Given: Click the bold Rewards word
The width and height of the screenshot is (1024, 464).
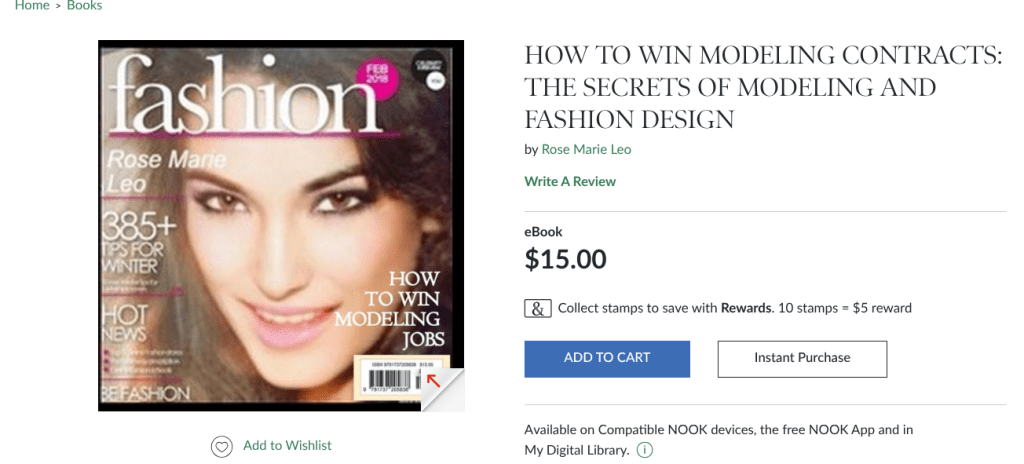Looking at the screenshot, I should [x=746, y=308].
